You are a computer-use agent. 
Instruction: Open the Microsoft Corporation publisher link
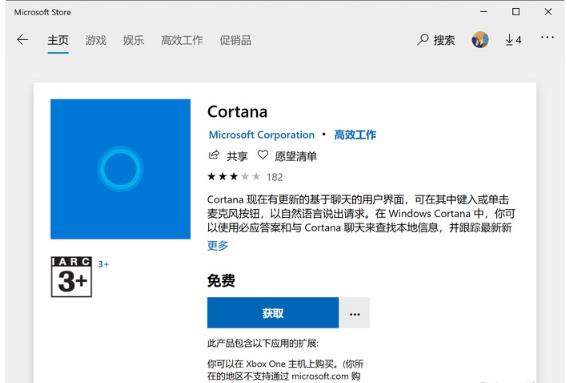tap(262, 135)
